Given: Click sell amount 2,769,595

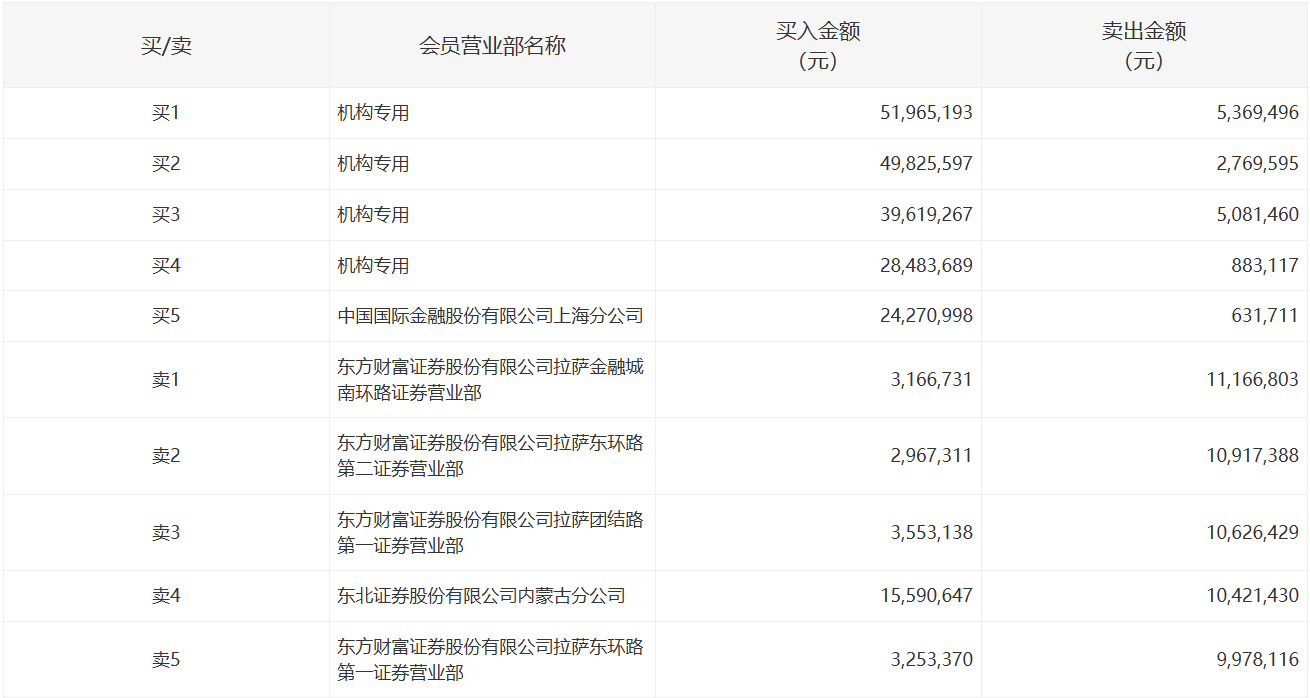Looking at the screenshot, I should pyautogui.click(x=1258, y=164).
